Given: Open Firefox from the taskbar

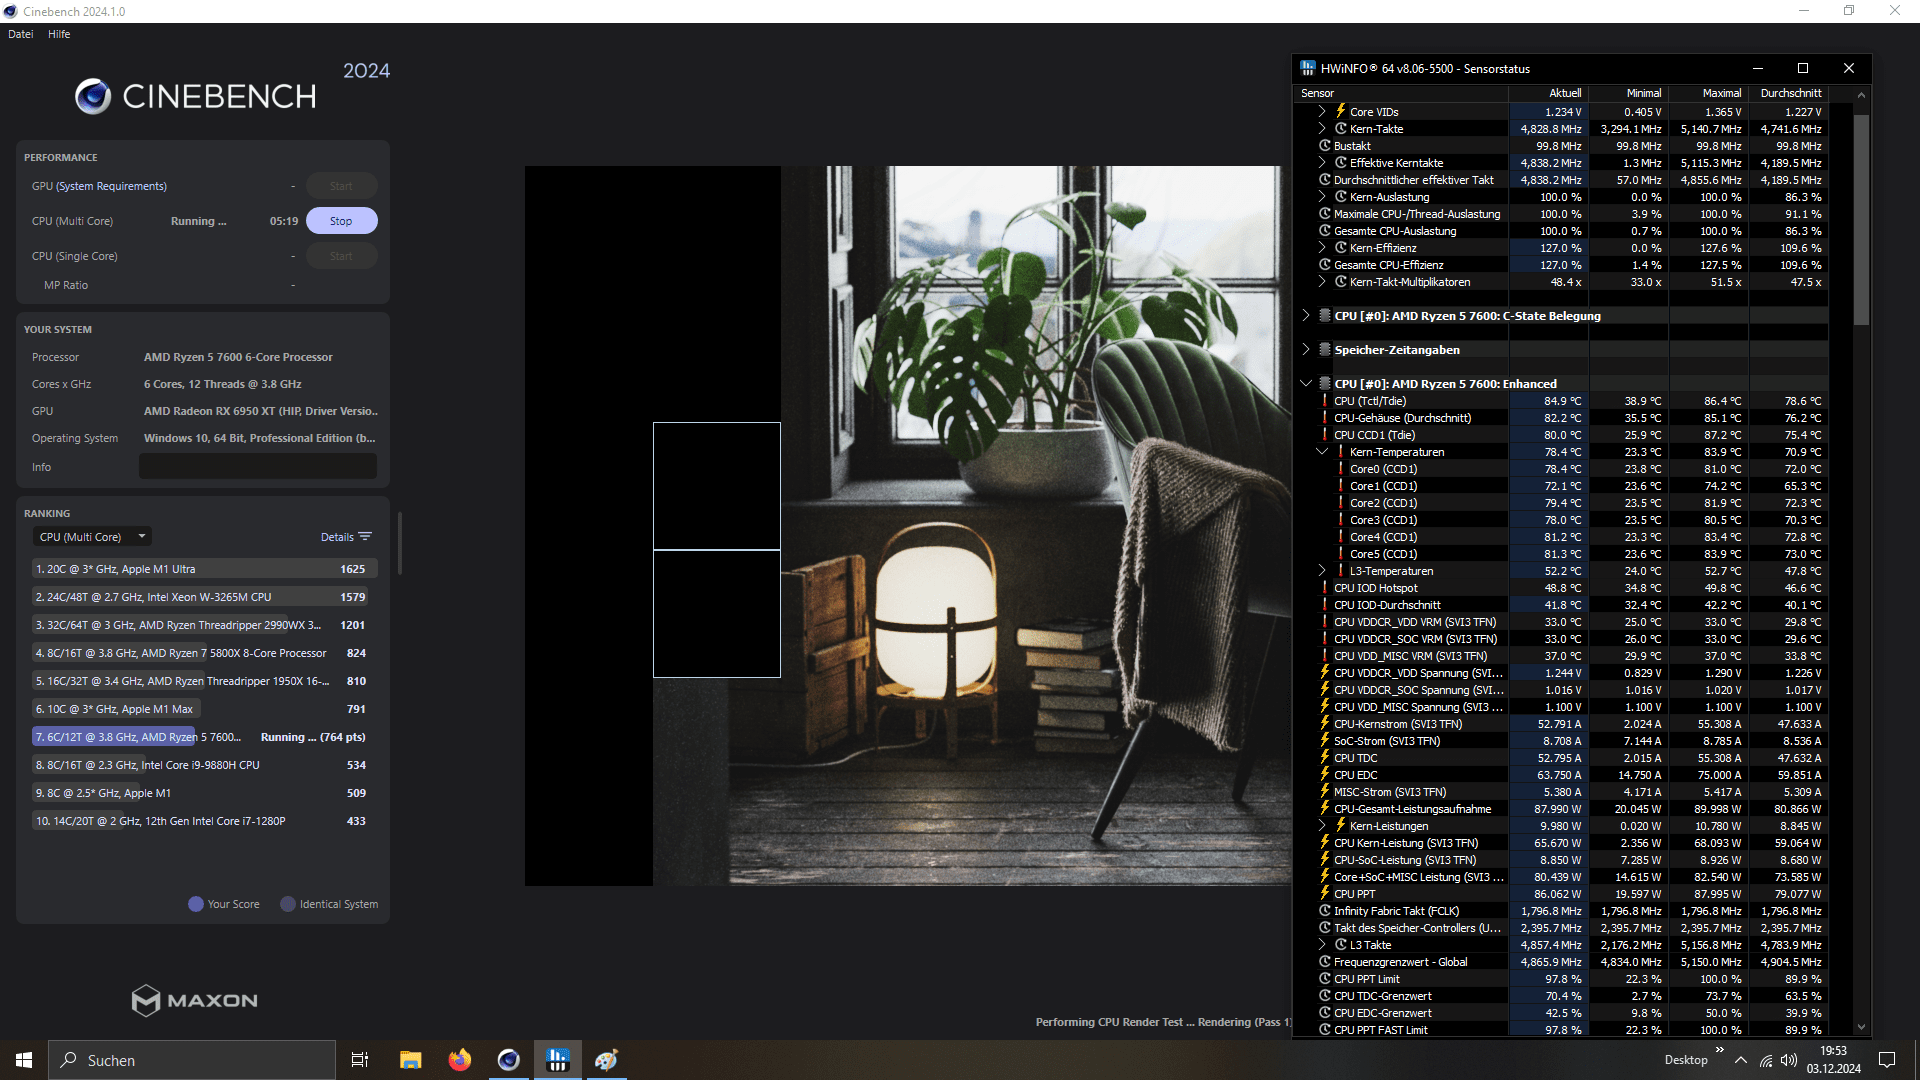Looking at the screenshot, I should (460, 1060).
